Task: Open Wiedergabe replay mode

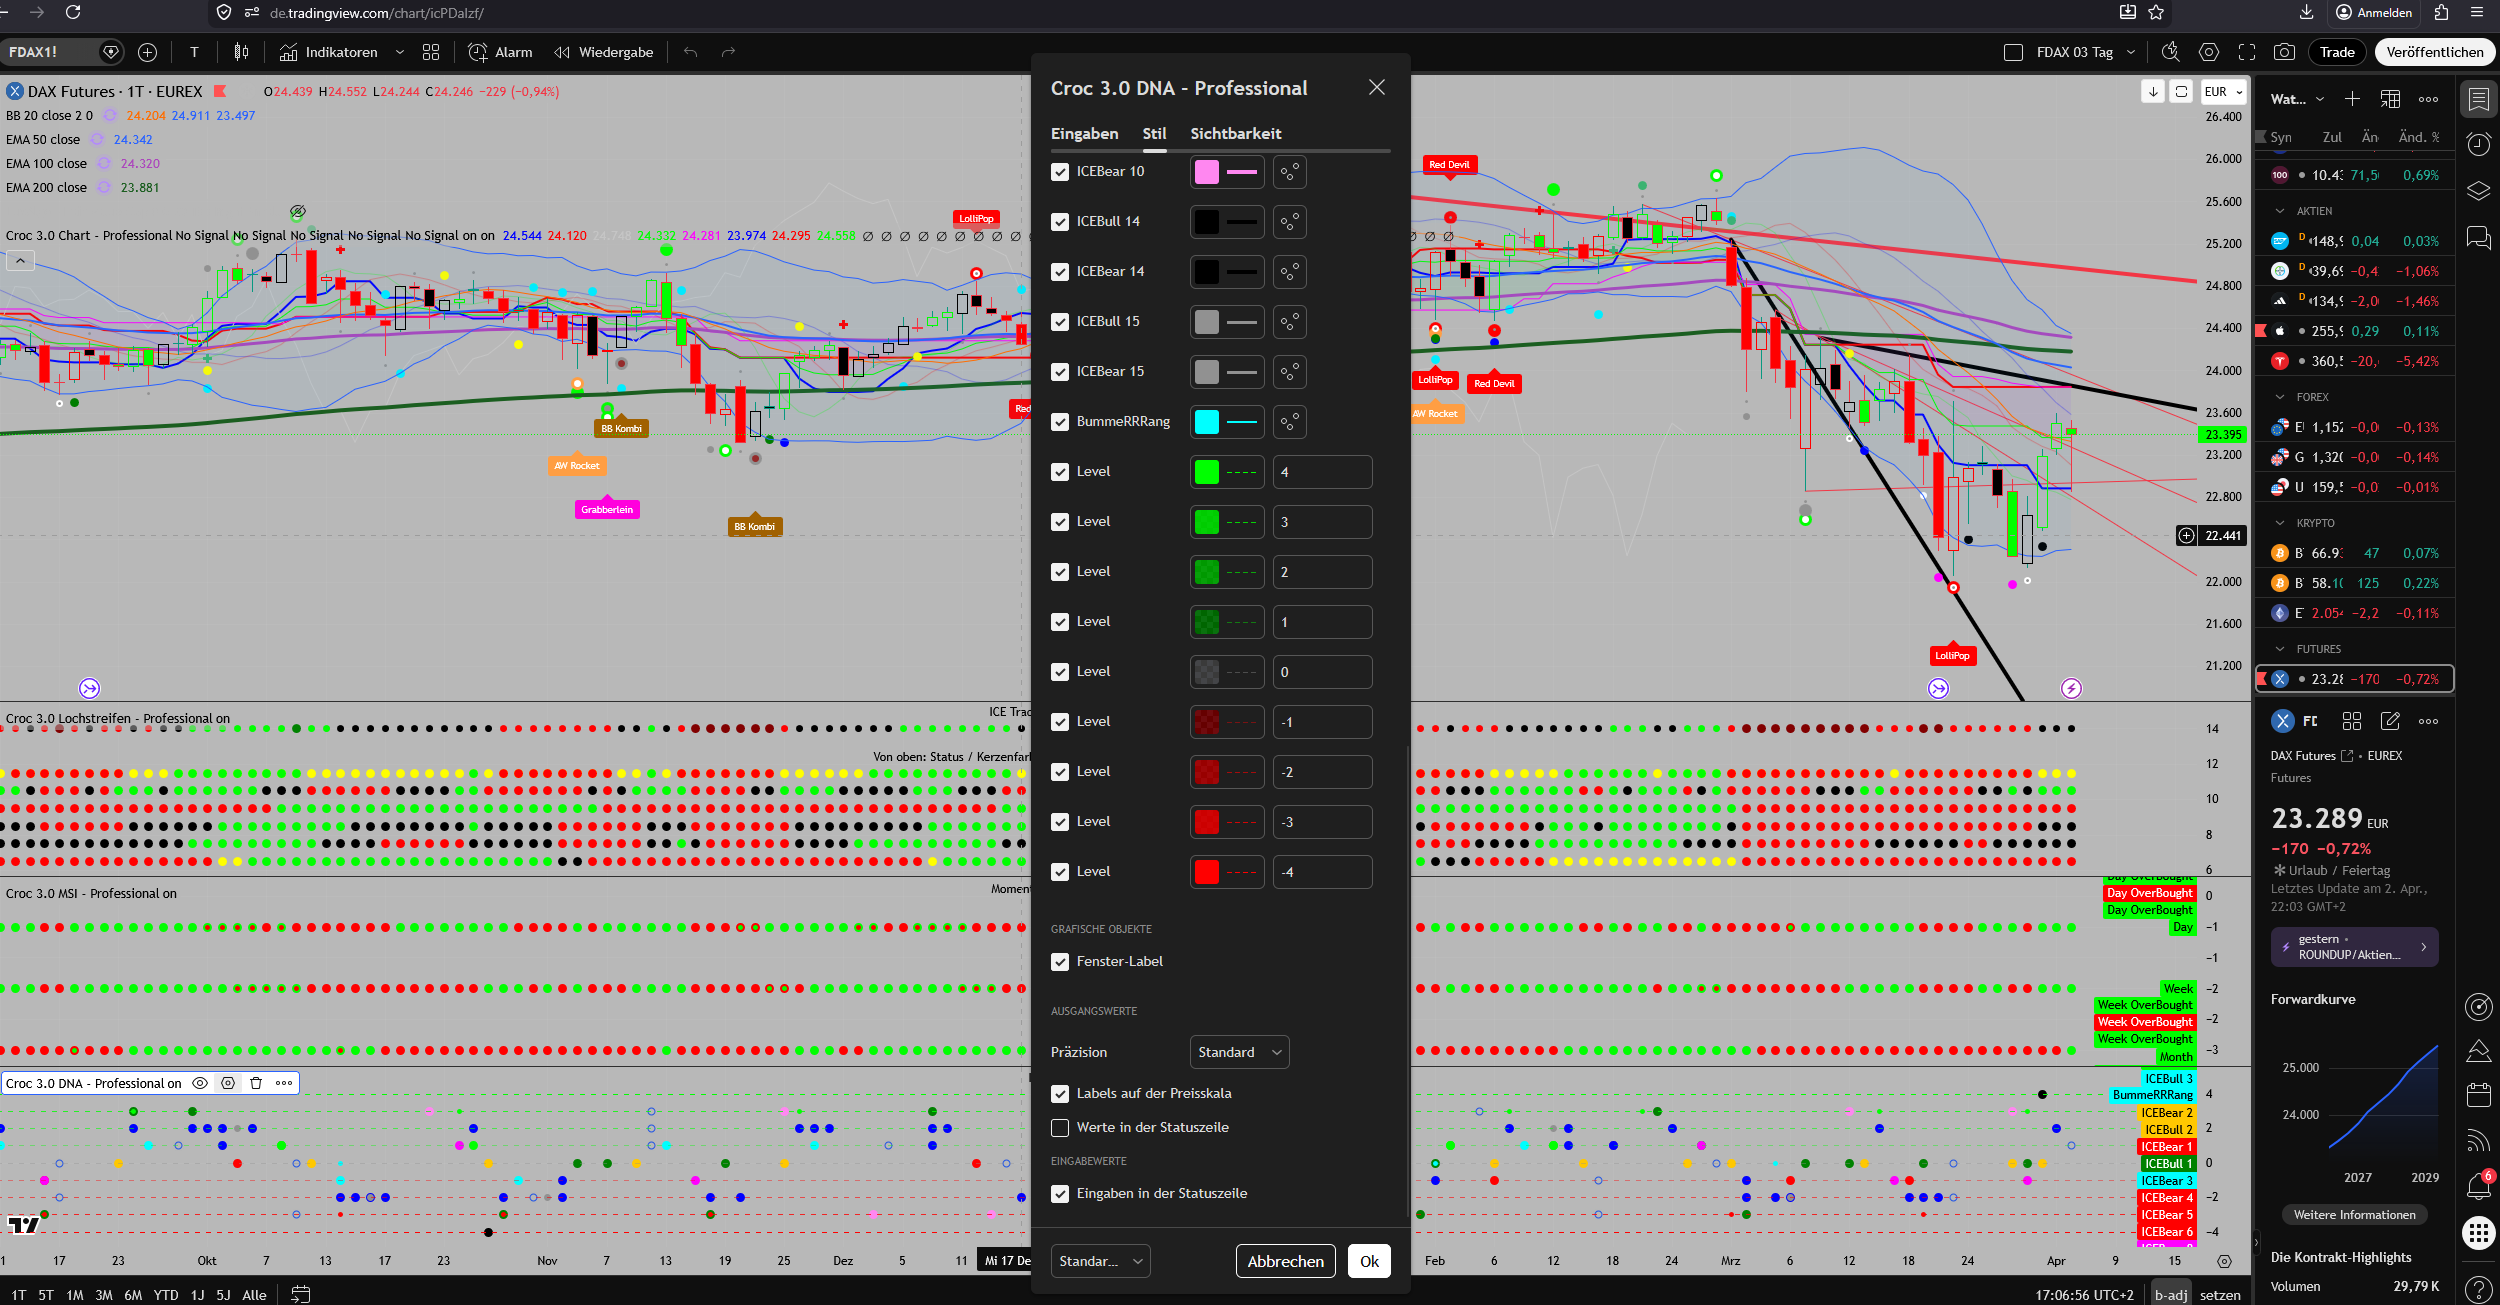Action: click(x=604, y=52)
